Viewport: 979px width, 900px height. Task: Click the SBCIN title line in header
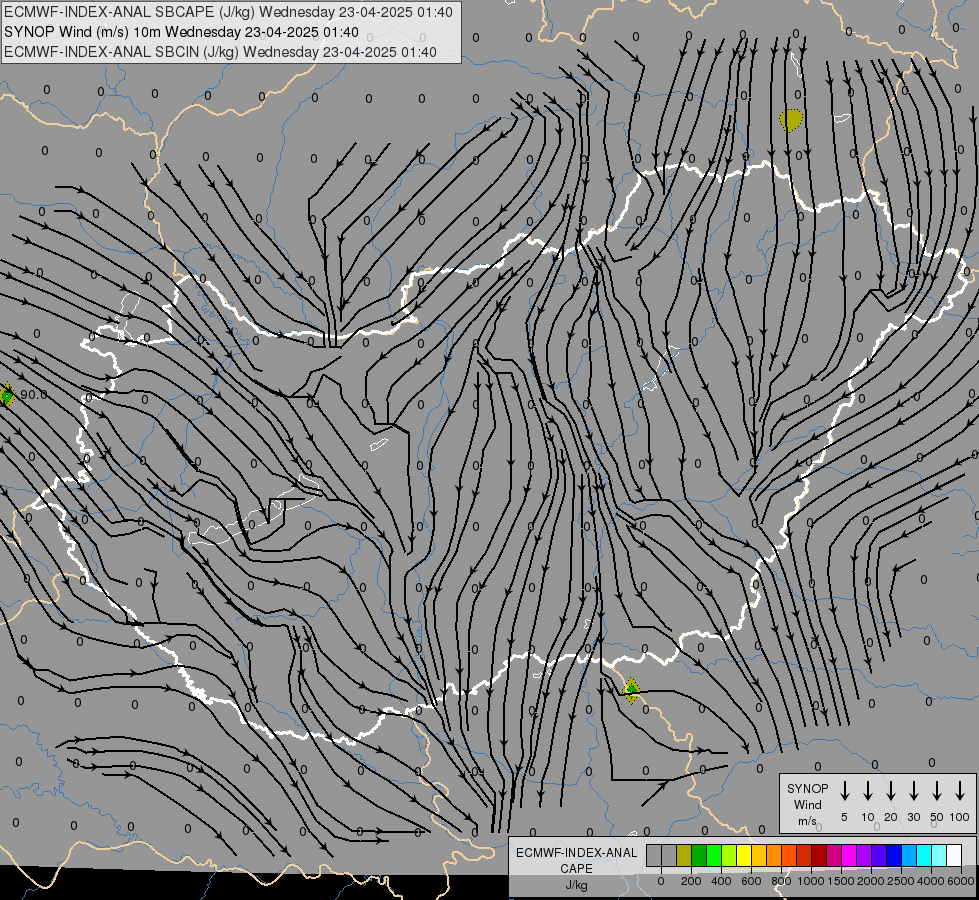220,52
